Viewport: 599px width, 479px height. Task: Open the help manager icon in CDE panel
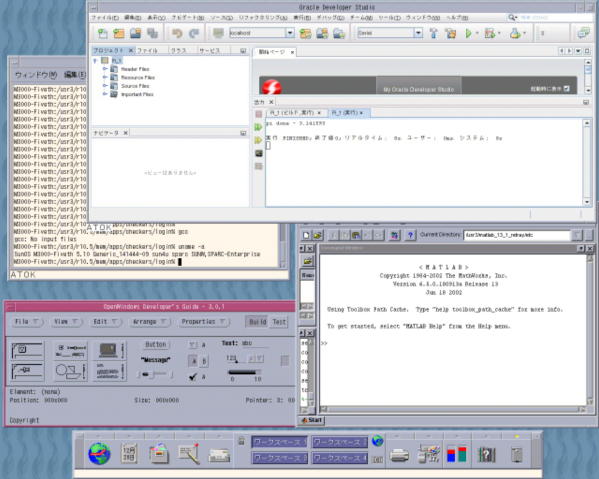point(487,455)
